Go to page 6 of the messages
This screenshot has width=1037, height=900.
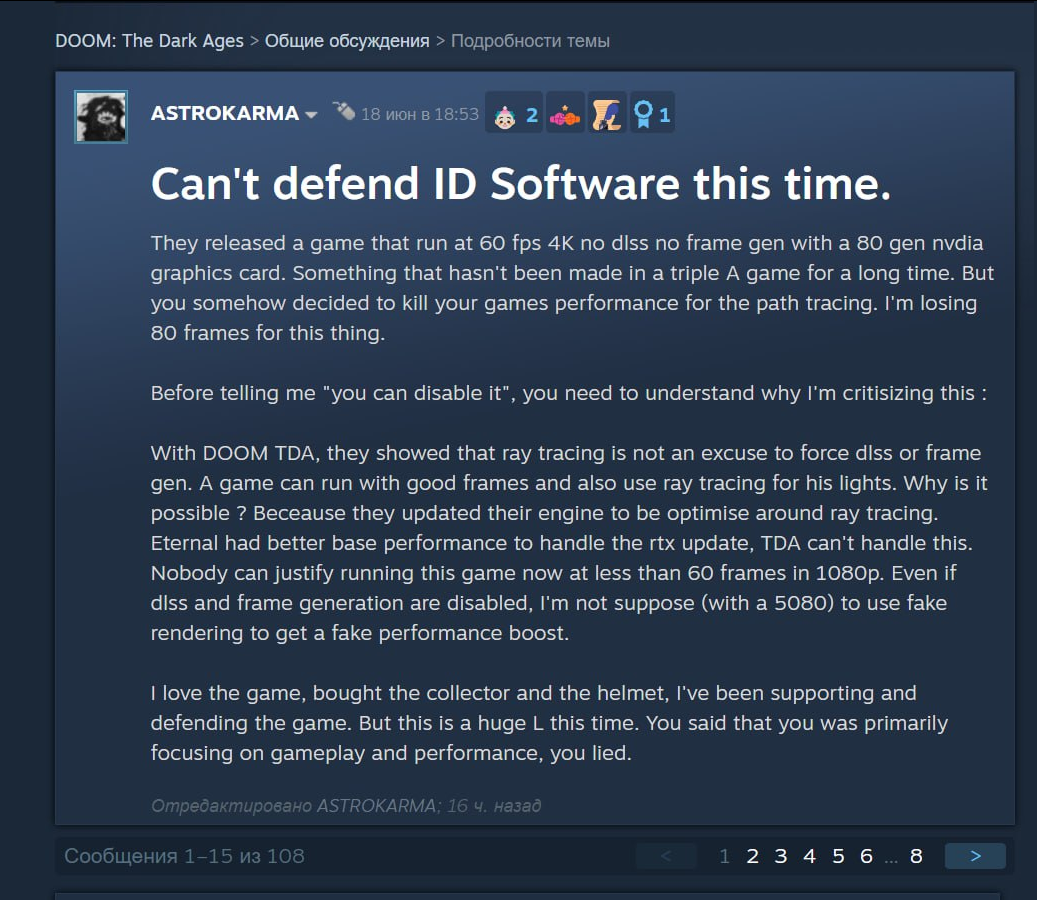[x=866, y=856]
